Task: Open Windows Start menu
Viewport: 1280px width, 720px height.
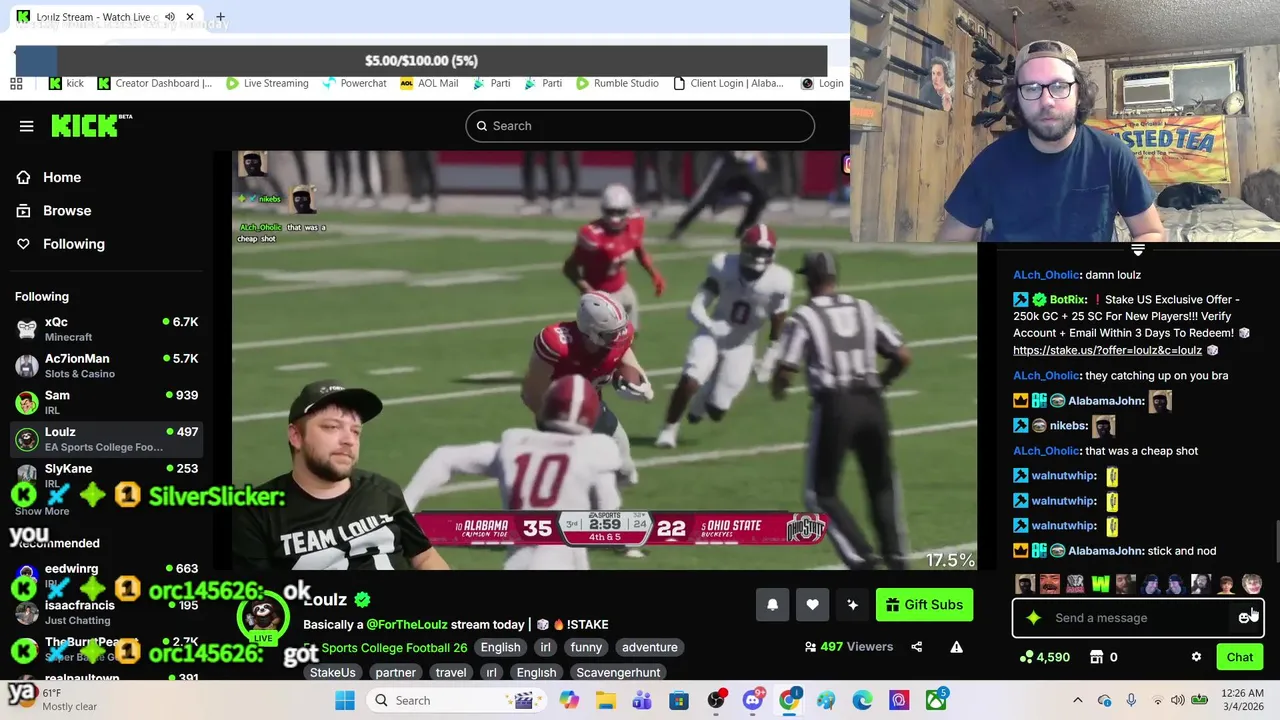Action: (x=344, y=700)
